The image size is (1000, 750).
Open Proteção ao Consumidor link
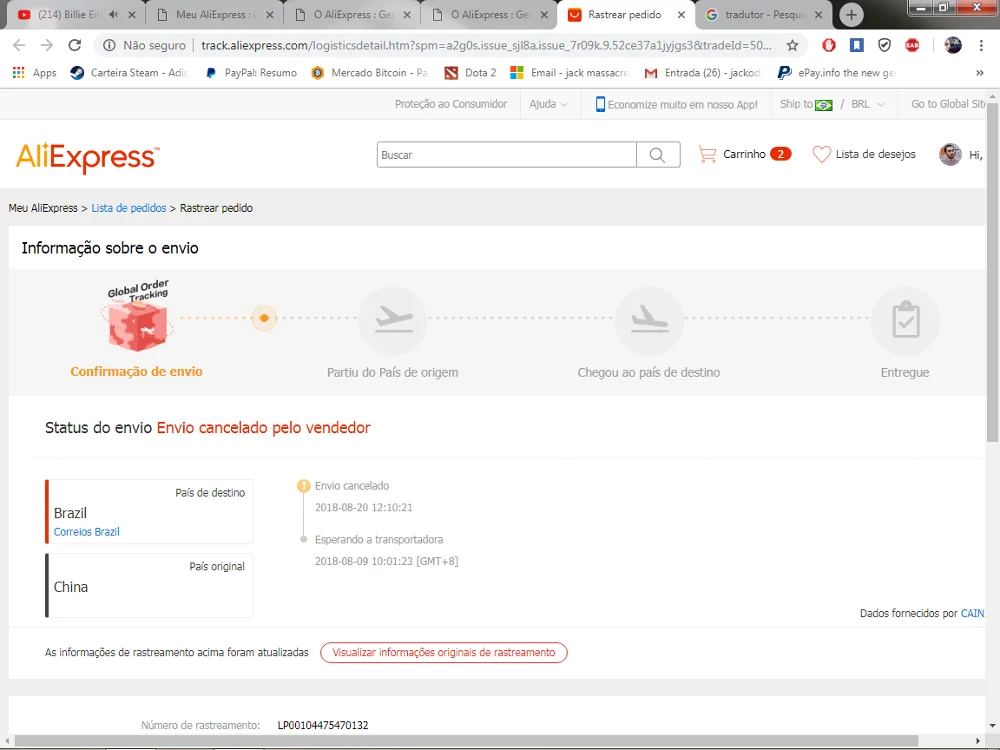[x=451, y=104]
